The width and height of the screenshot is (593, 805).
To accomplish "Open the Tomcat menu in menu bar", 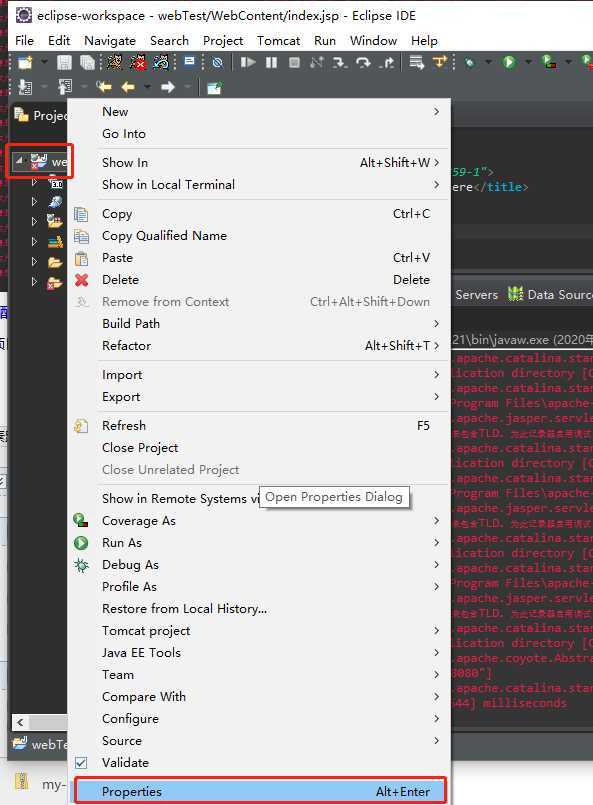I will pos(278,41).
